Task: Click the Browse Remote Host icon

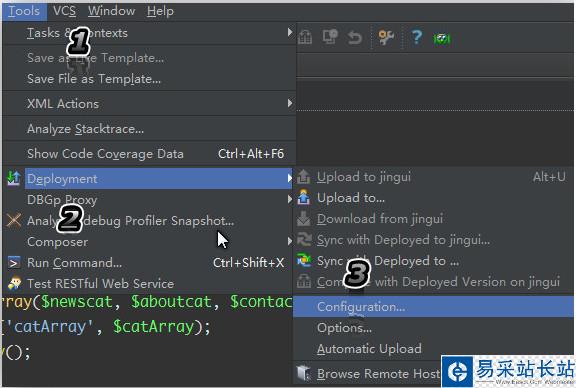Action: 304,373
